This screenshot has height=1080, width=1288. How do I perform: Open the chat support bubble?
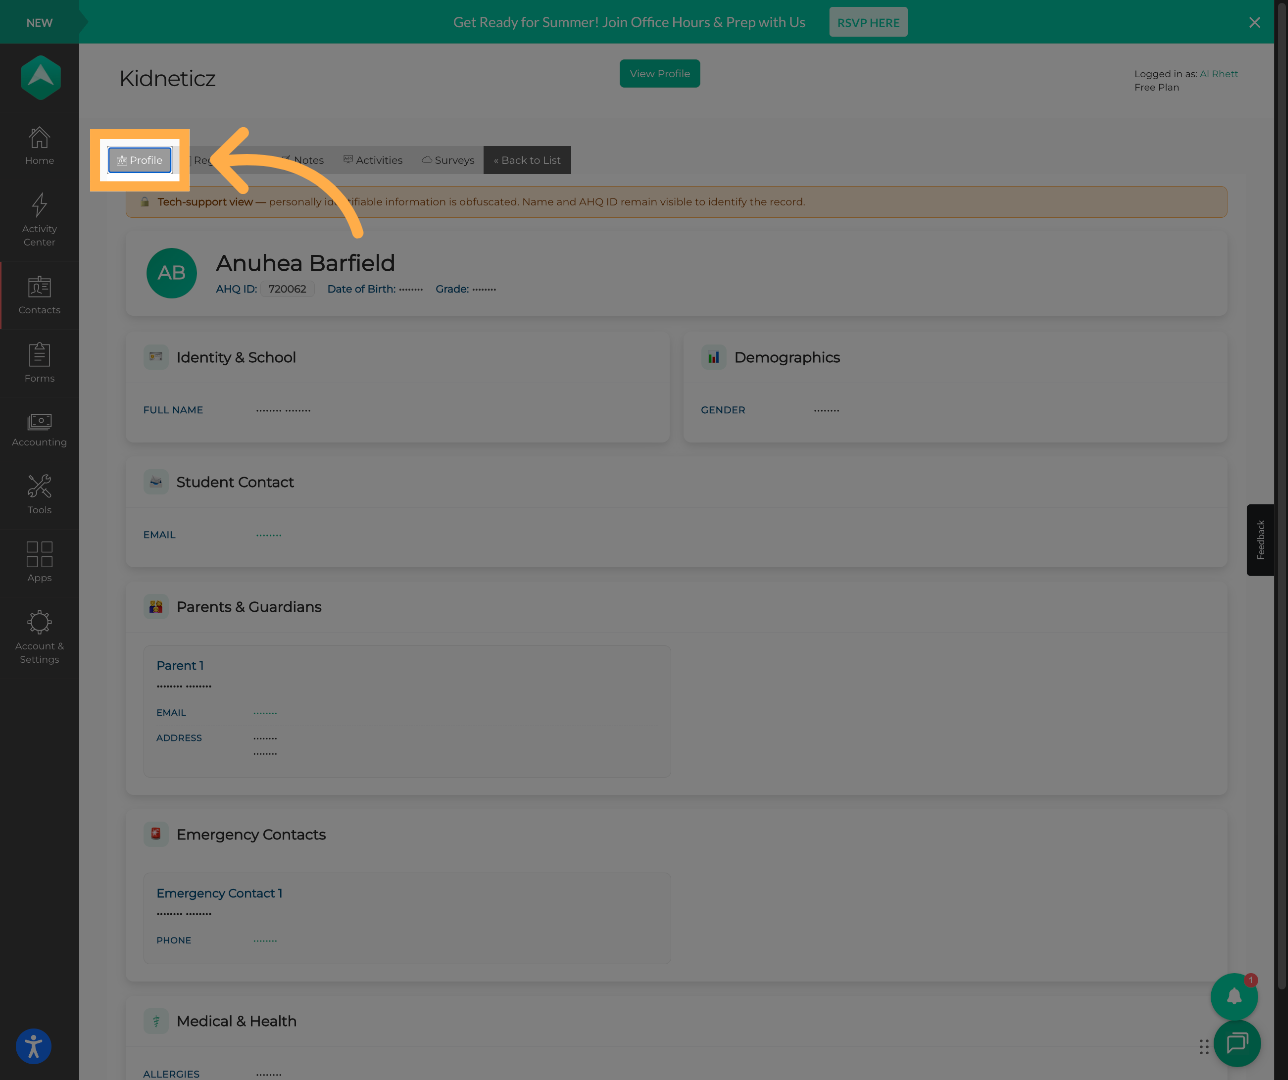(x=1237, y=1044)
